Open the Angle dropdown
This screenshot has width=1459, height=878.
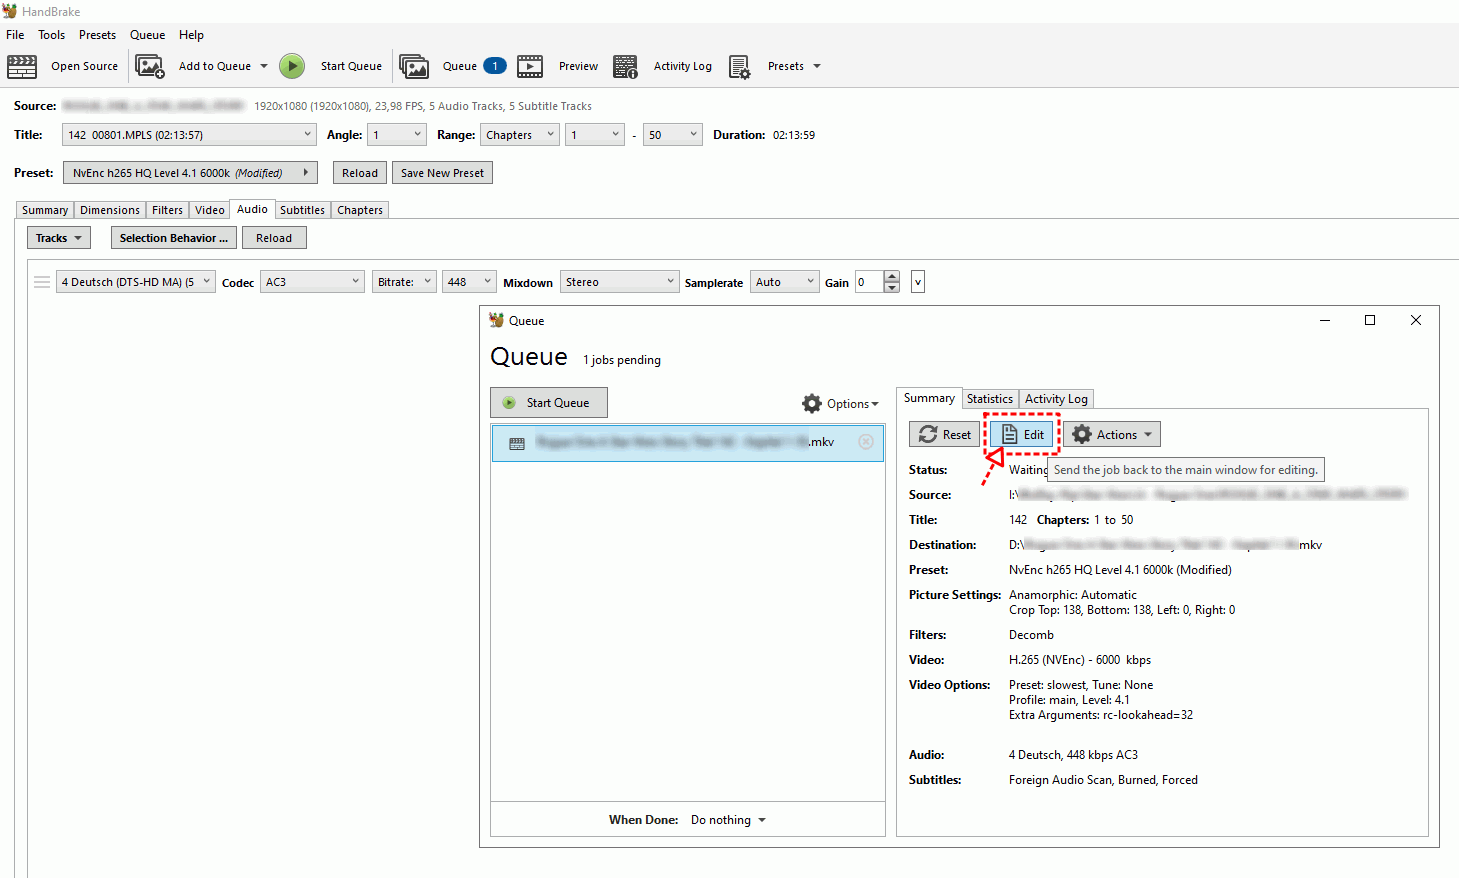point(397,135)
